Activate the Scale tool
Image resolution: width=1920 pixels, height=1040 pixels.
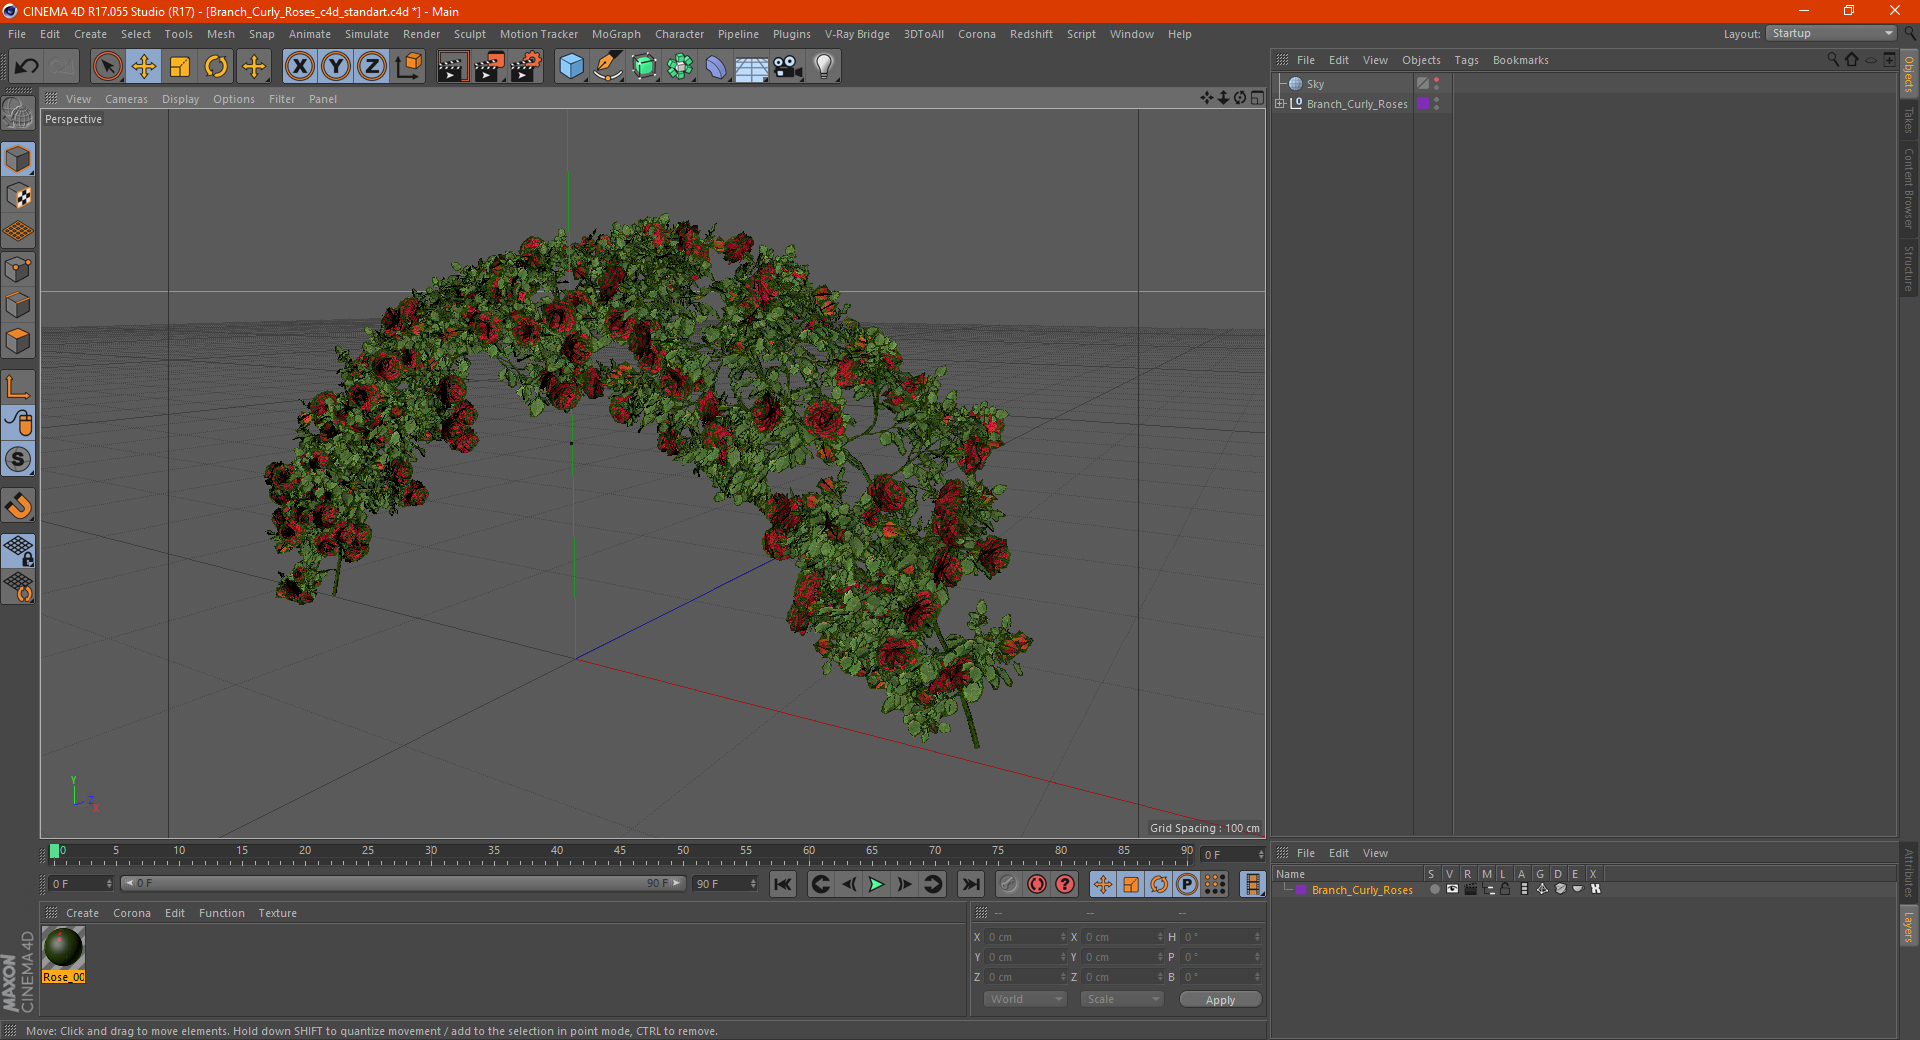tap(180, 67)
